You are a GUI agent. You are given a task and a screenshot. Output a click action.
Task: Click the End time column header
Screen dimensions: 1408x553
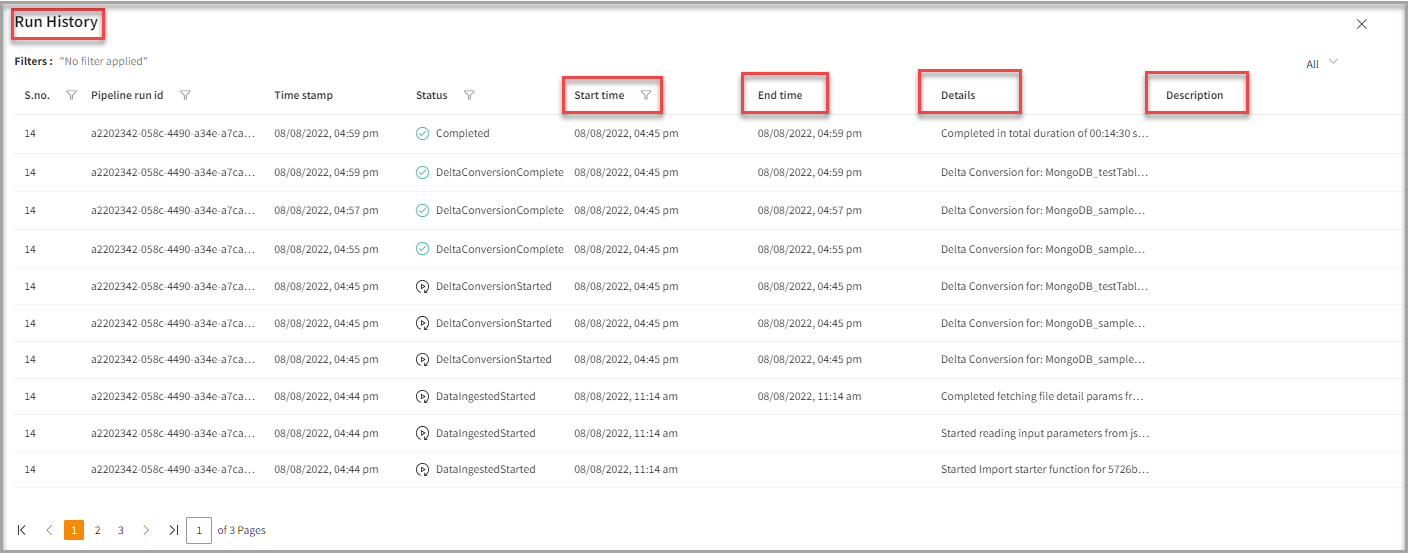[x=779, y=95]
